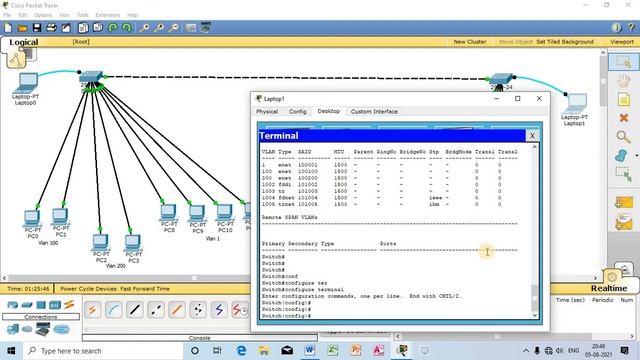This screenshot has width=640, height=360.
Task: Pick the WAN Emulation cloud category
Action: click(27, 329)
